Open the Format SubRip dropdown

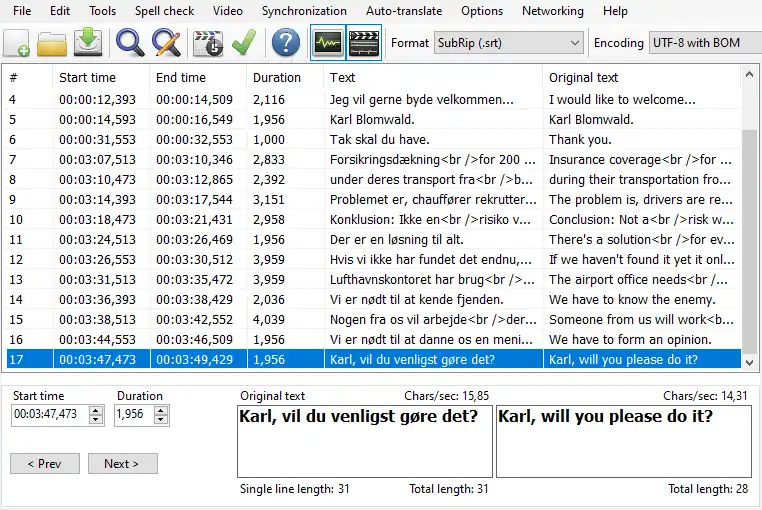point(509,43)
